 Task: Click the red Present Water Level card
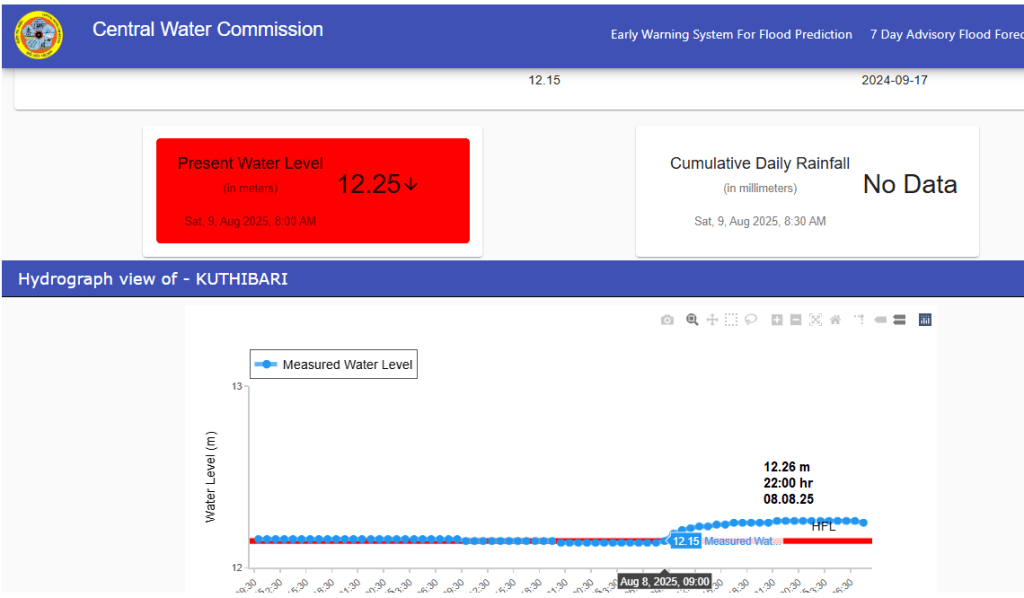tap(312, 191)
